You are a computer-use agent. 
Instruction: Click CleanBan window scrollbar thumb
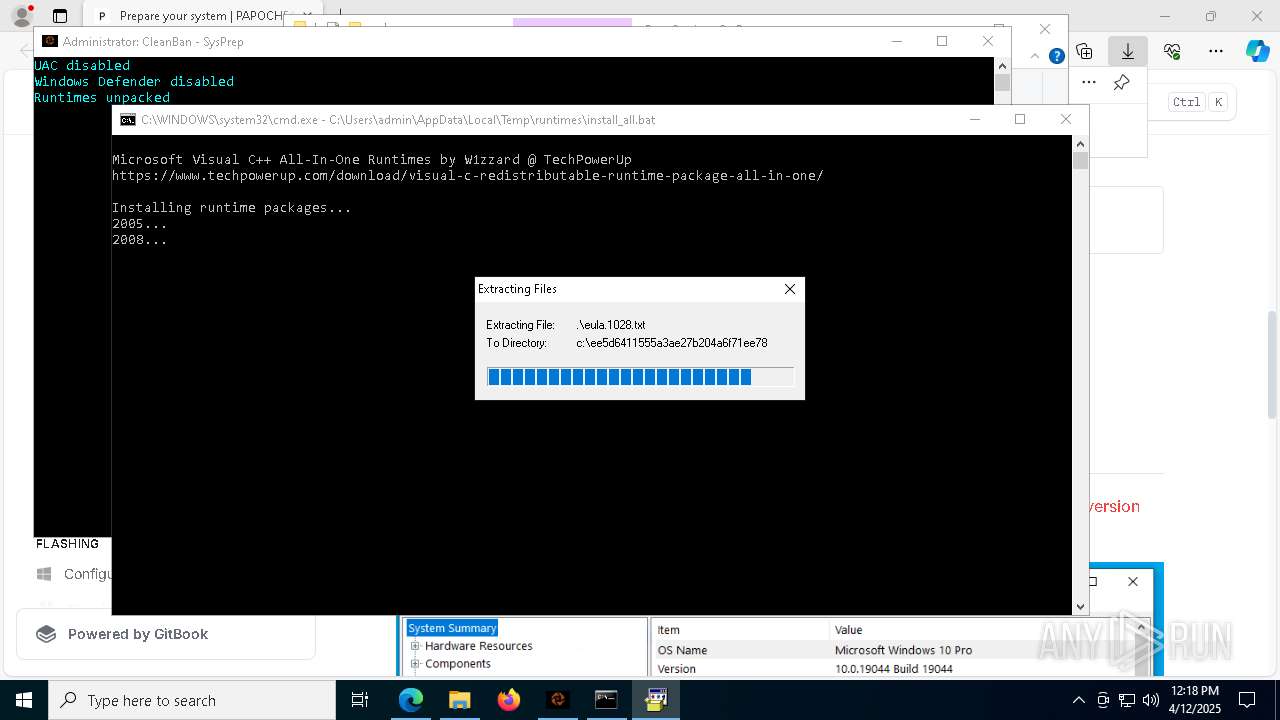pos(1003,83)
